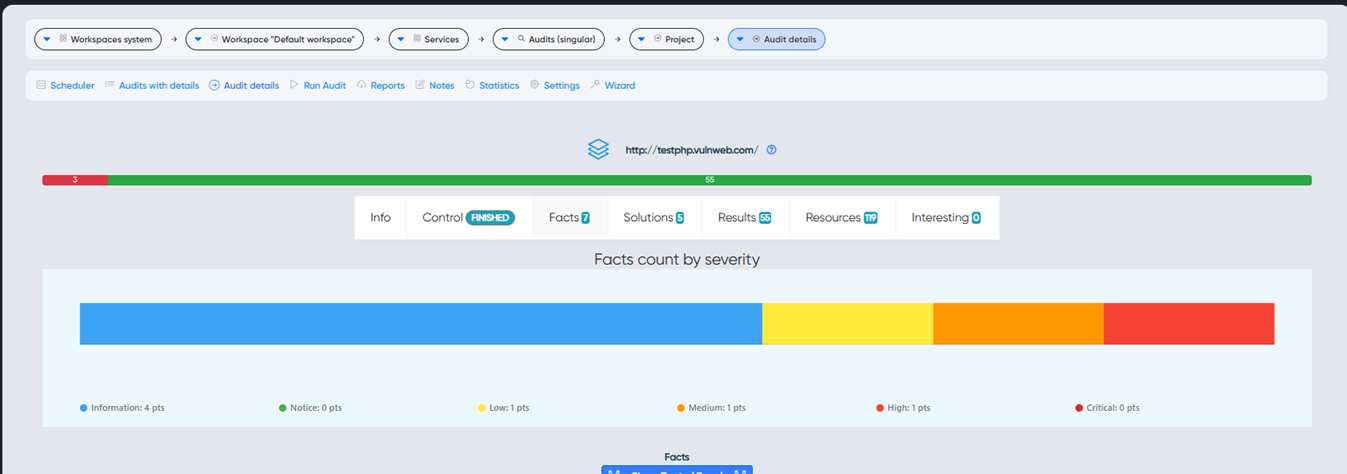Toggle the Information: 4 pts legend entry
1347x474 pixels.
point(122,408)
